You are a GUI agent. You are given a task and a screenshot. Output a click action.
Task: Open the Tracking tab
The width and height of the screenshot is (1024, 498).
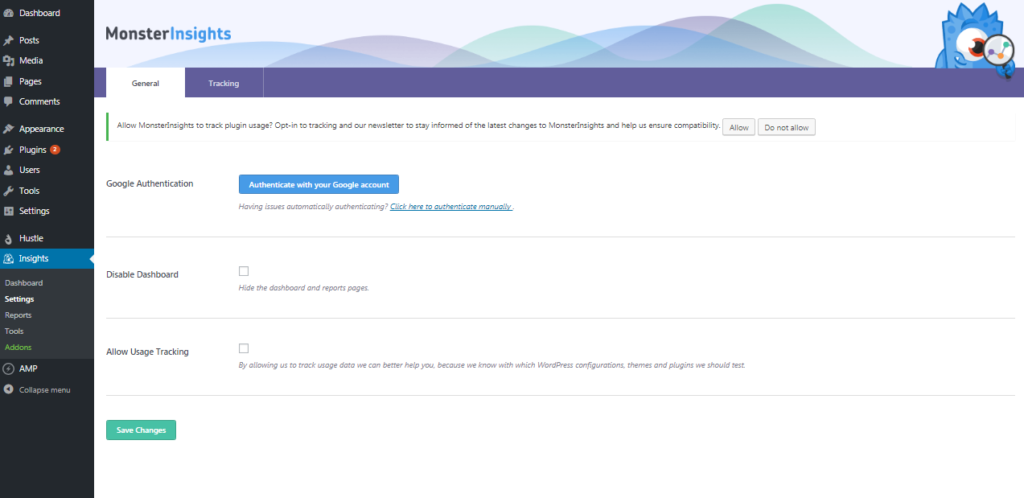(x=224, y=83)
